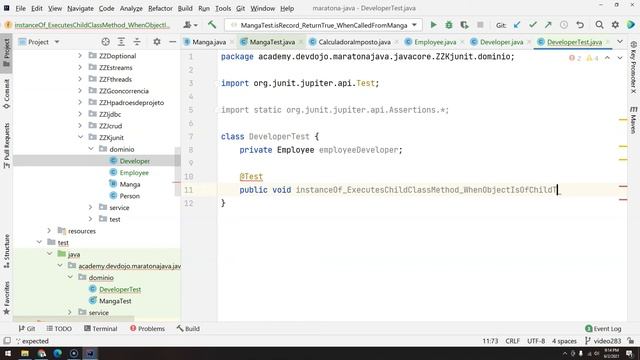Go to previous highlighted error arrow in editor

pyautogui.click(x=607, y=58)
